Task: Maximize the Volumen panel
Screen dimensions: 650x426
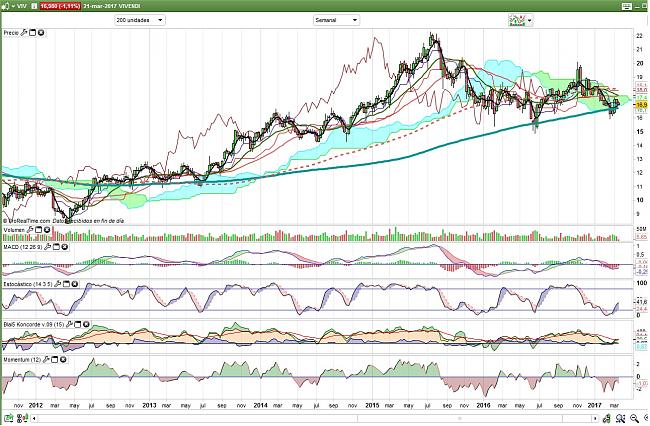Action: [x=39, y=230]
